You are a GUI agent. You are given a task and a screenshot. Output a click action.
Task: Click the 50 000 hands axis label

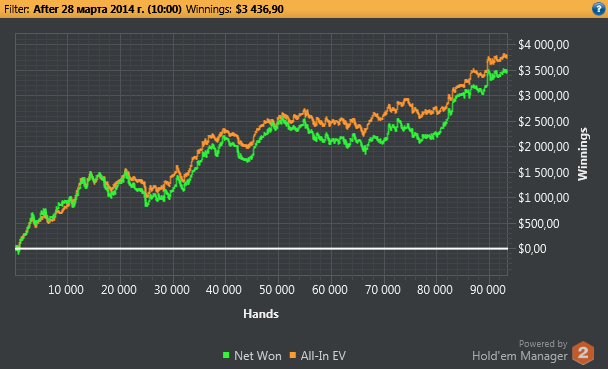(x=277, y=290)
